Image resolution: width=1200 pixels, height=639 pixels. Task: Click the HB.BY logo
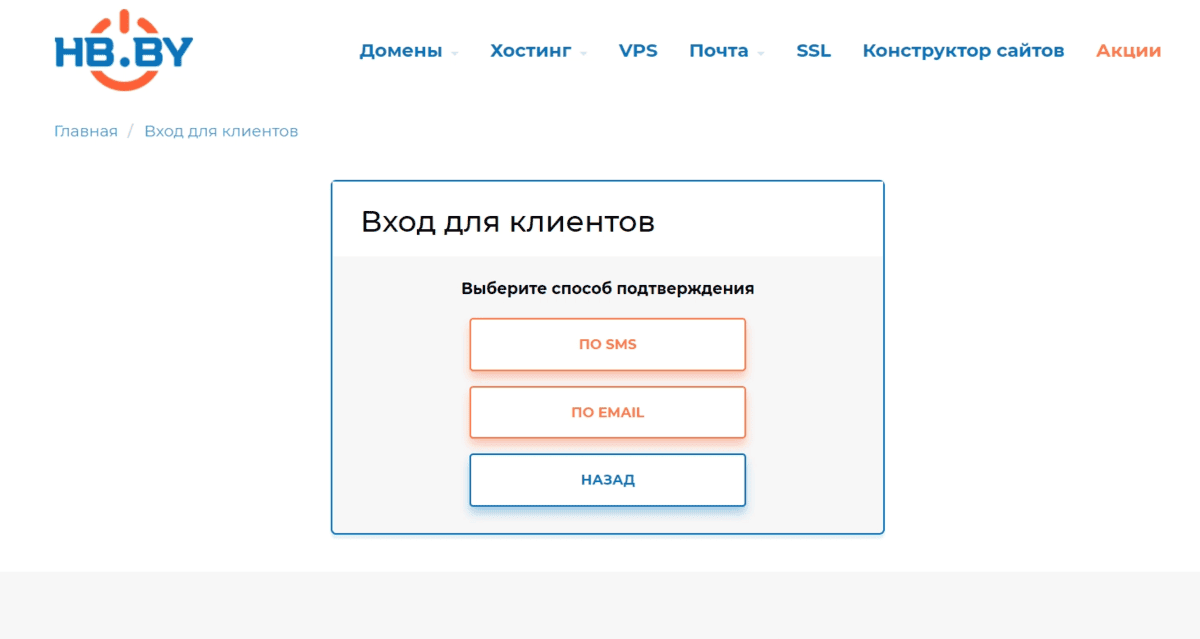[x=123, y=51]
